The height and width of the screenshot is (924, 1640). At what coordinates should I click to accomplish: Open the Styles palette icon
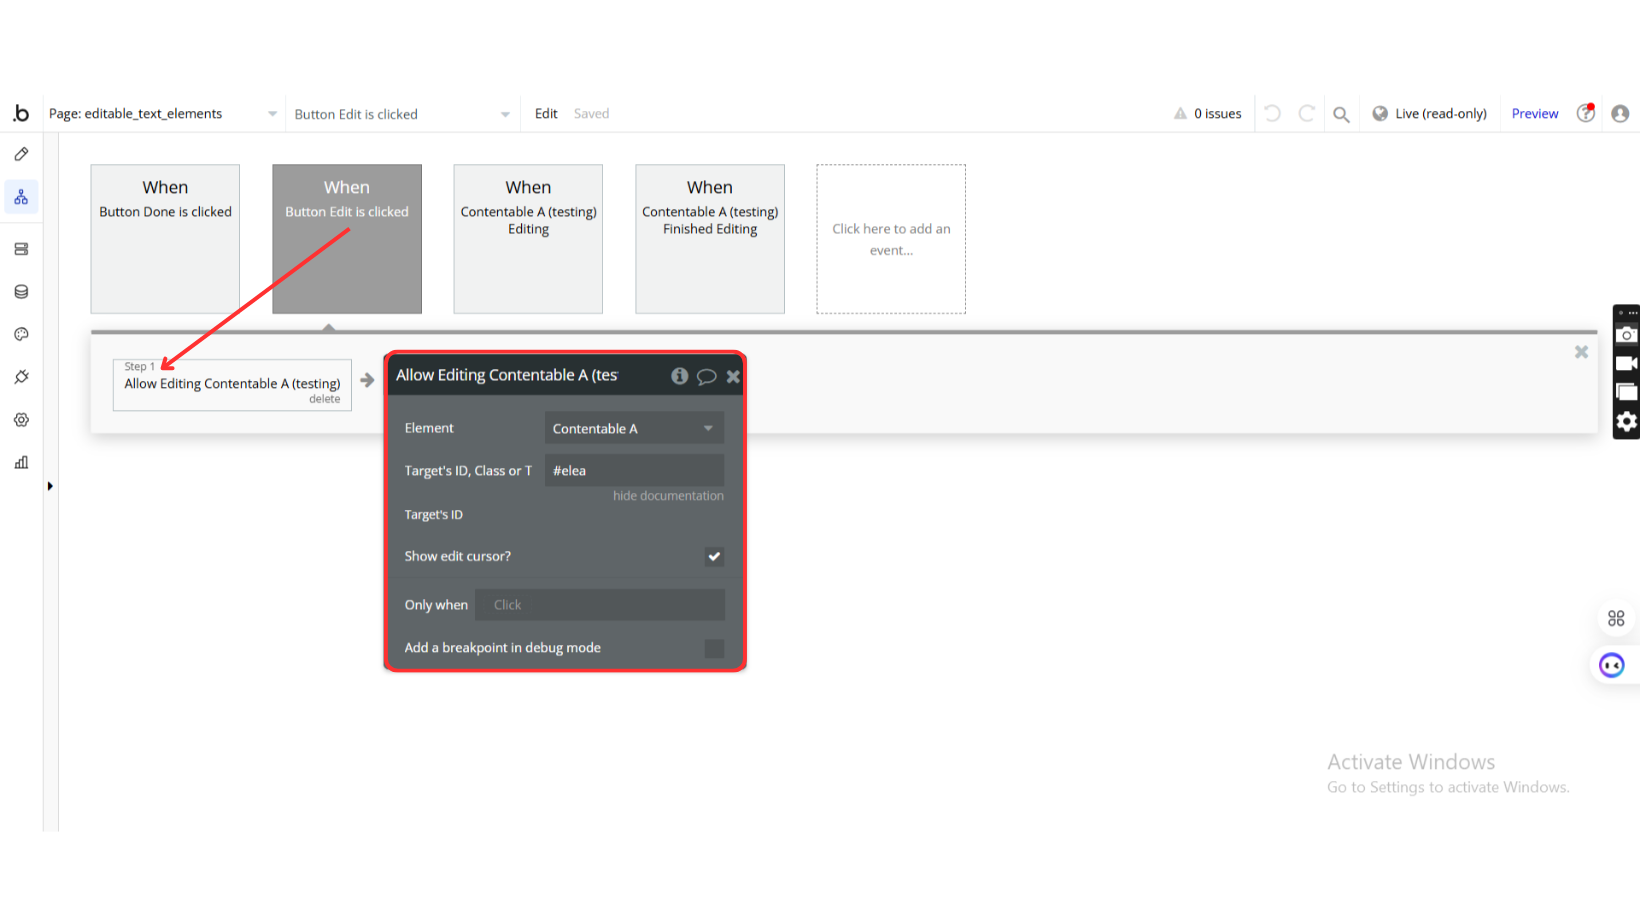click(21, 334)
